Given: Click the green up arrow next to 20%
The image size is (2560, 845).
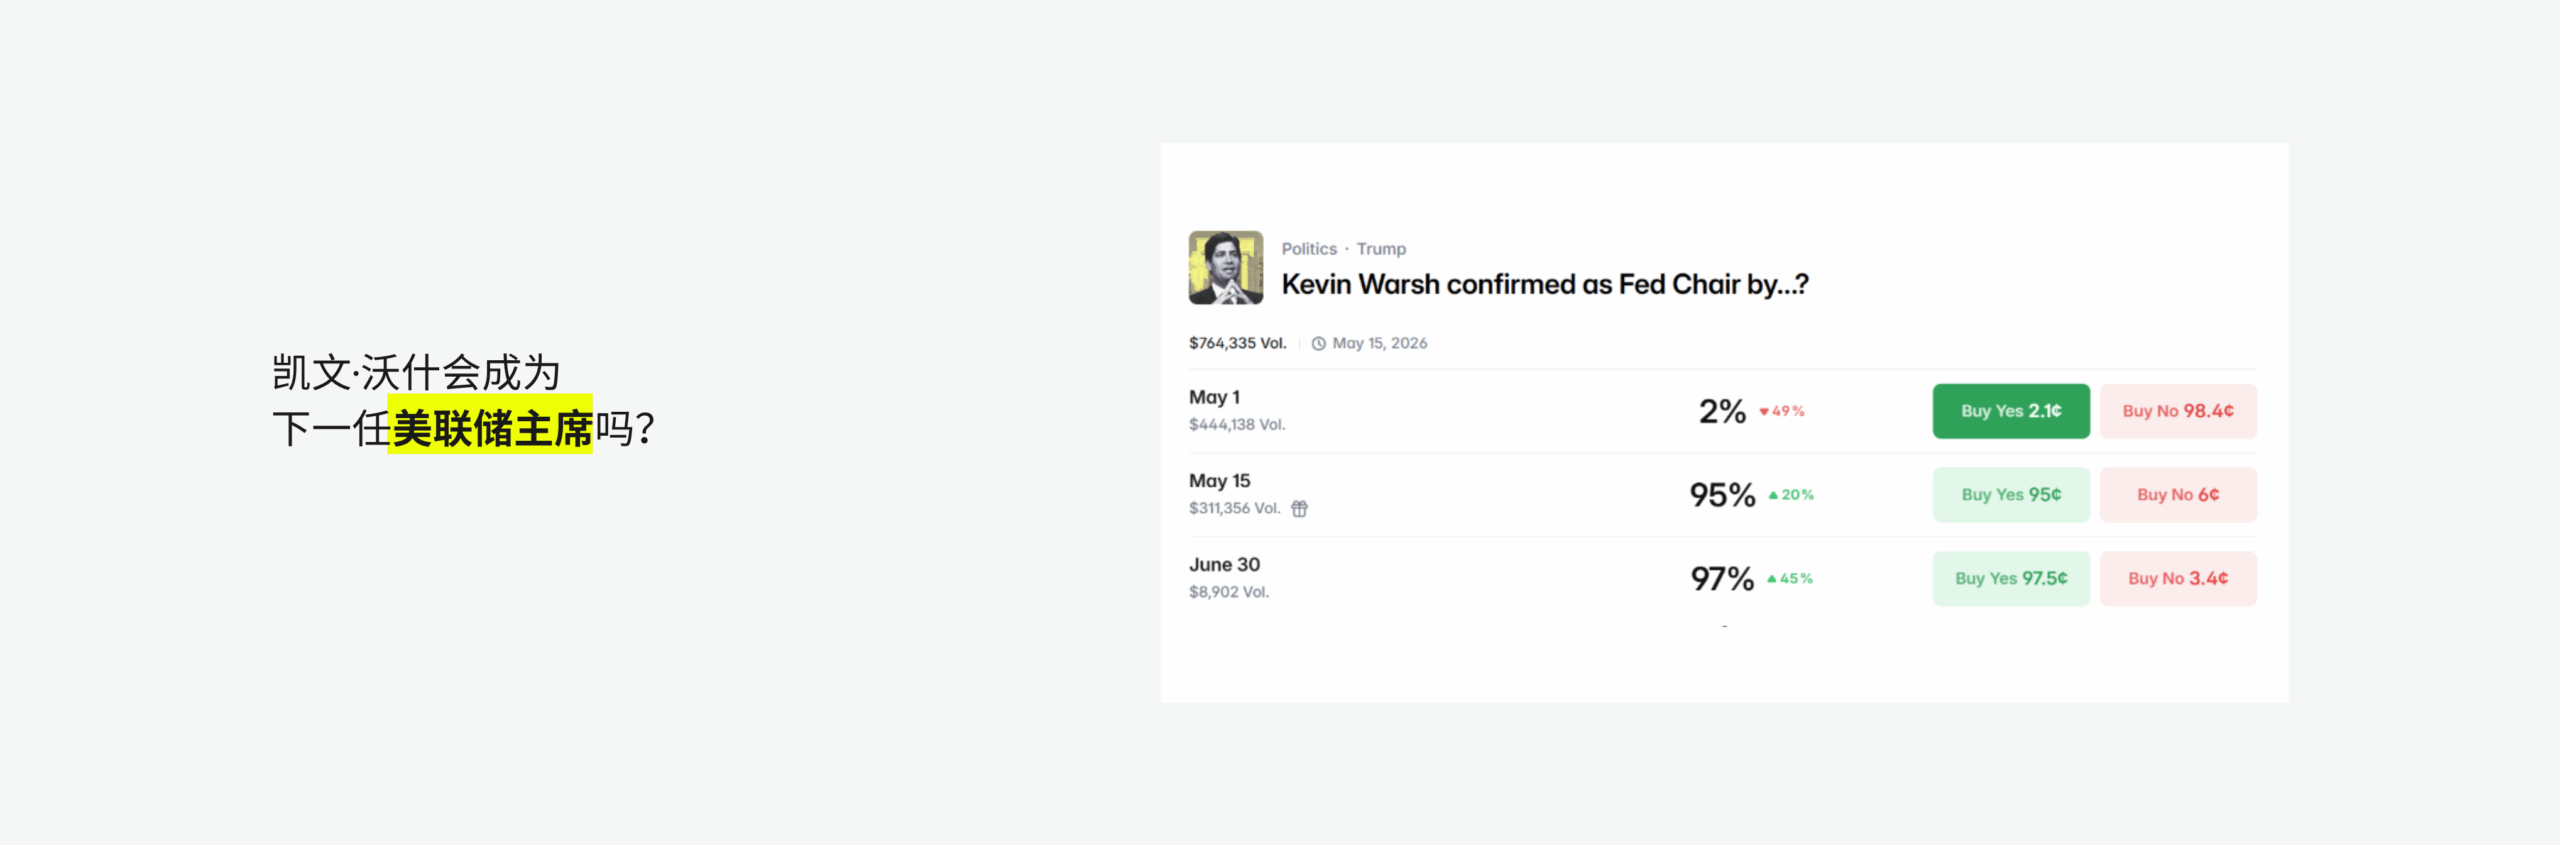Looking at the screenshot, I should 1773,495.
